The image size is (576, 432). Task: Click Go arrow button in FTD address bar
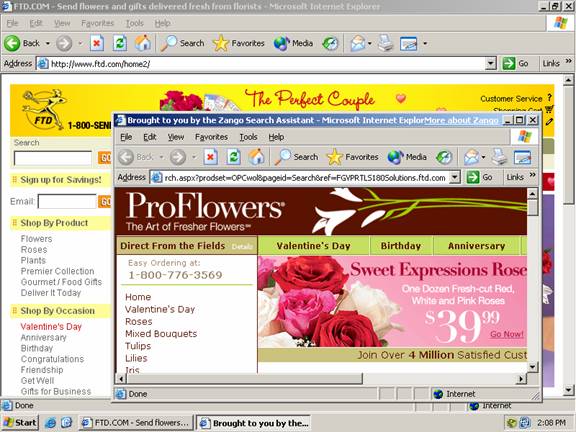coord(509,64)
